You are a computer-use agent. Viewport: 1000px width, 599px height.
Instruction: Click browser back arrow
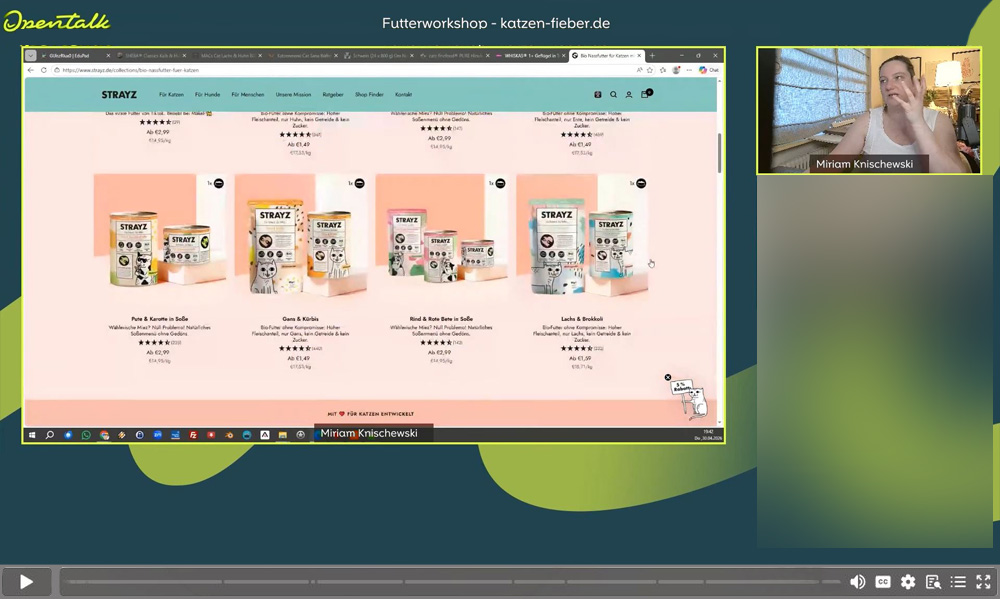point(31,70)
